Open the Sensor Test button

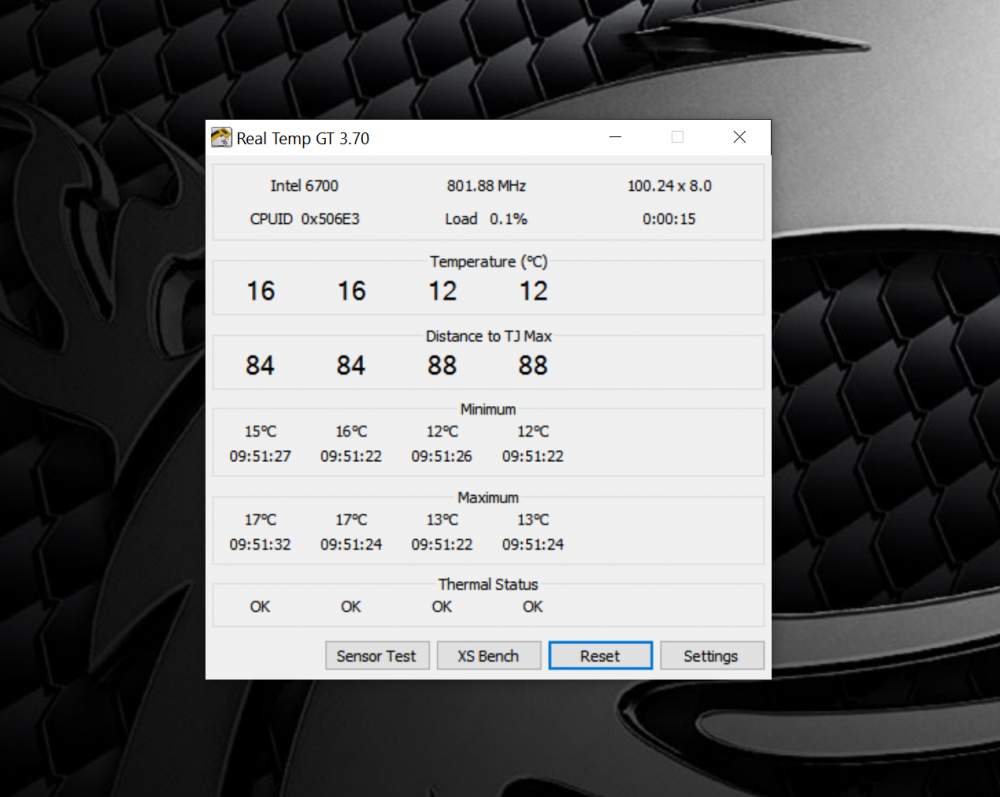(x=377, y=655)
